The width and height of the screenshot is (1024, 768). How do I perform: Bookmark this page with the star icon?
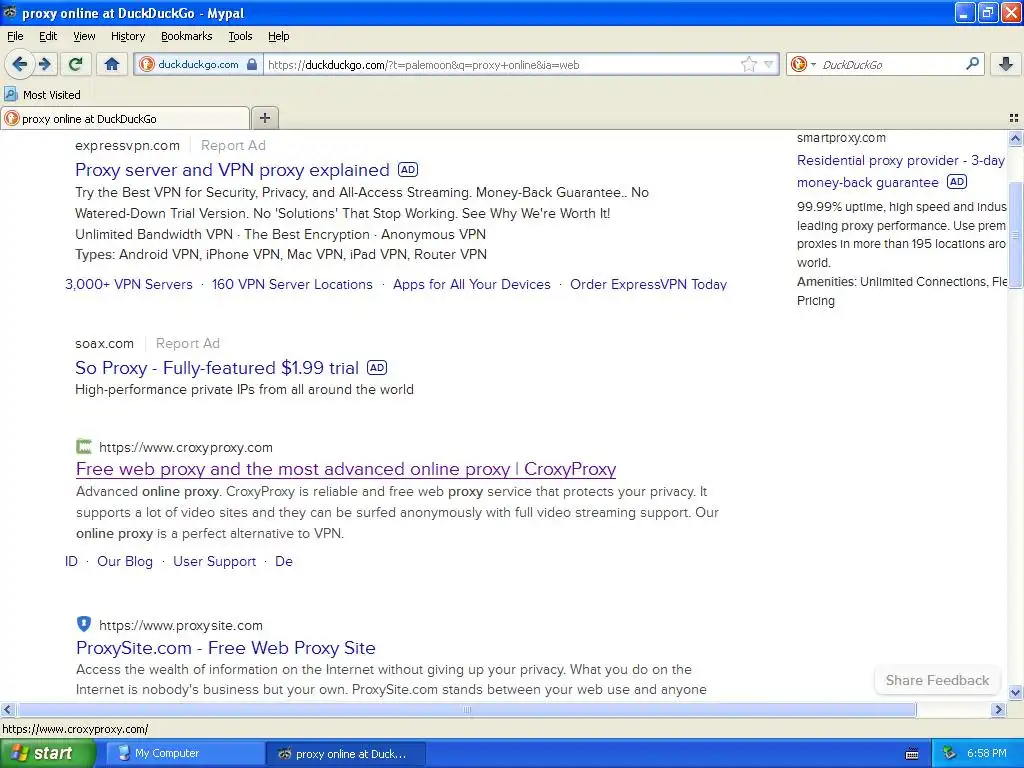coord(748,64)
